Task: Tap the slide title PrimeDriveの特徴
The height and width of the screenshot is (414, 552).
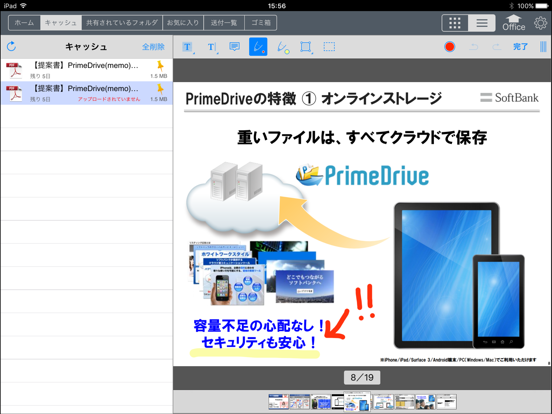Action: tap(241, 99)
